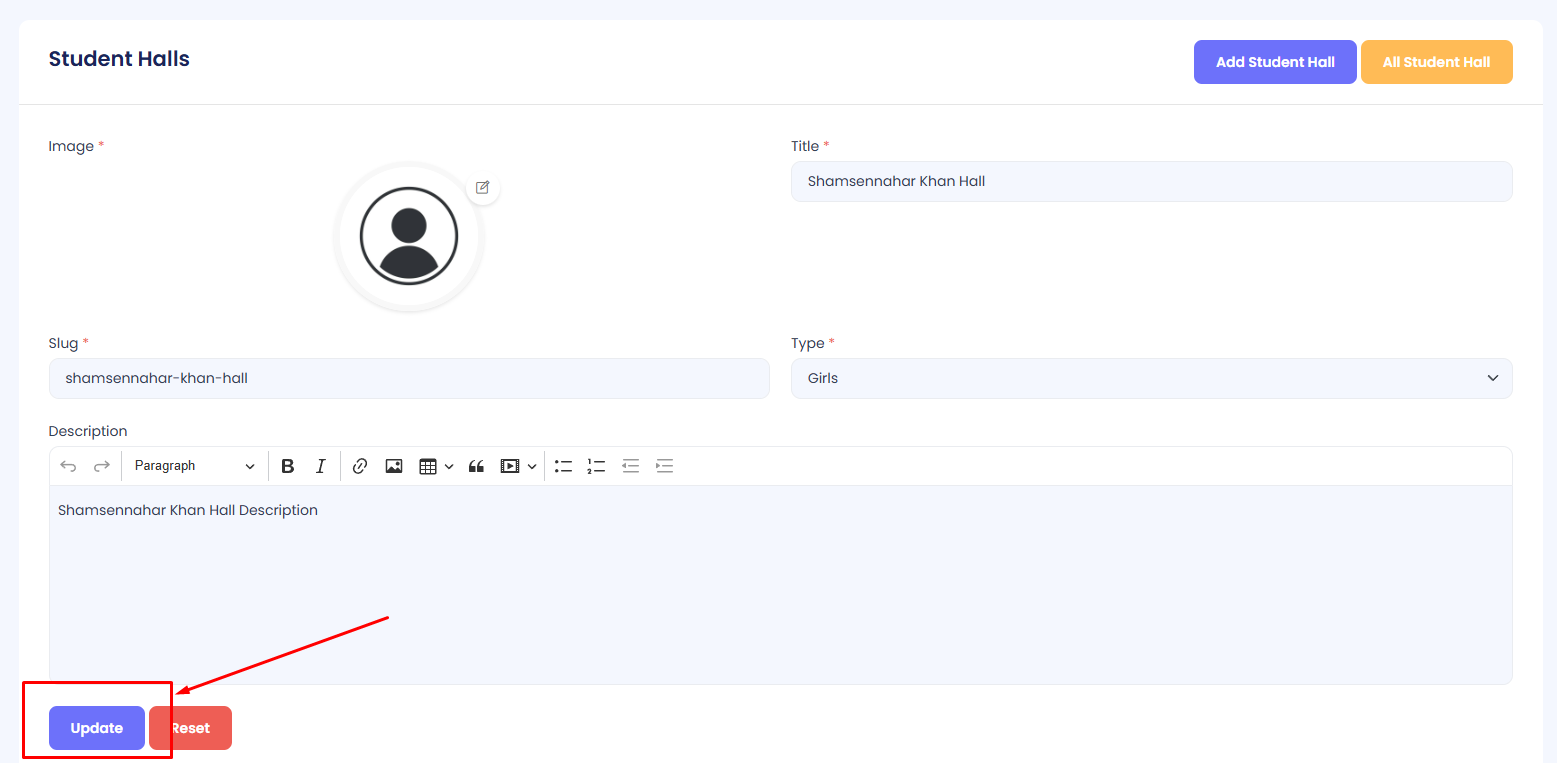Click the block quote icon

pyautogui.click(x=476, y=466)
